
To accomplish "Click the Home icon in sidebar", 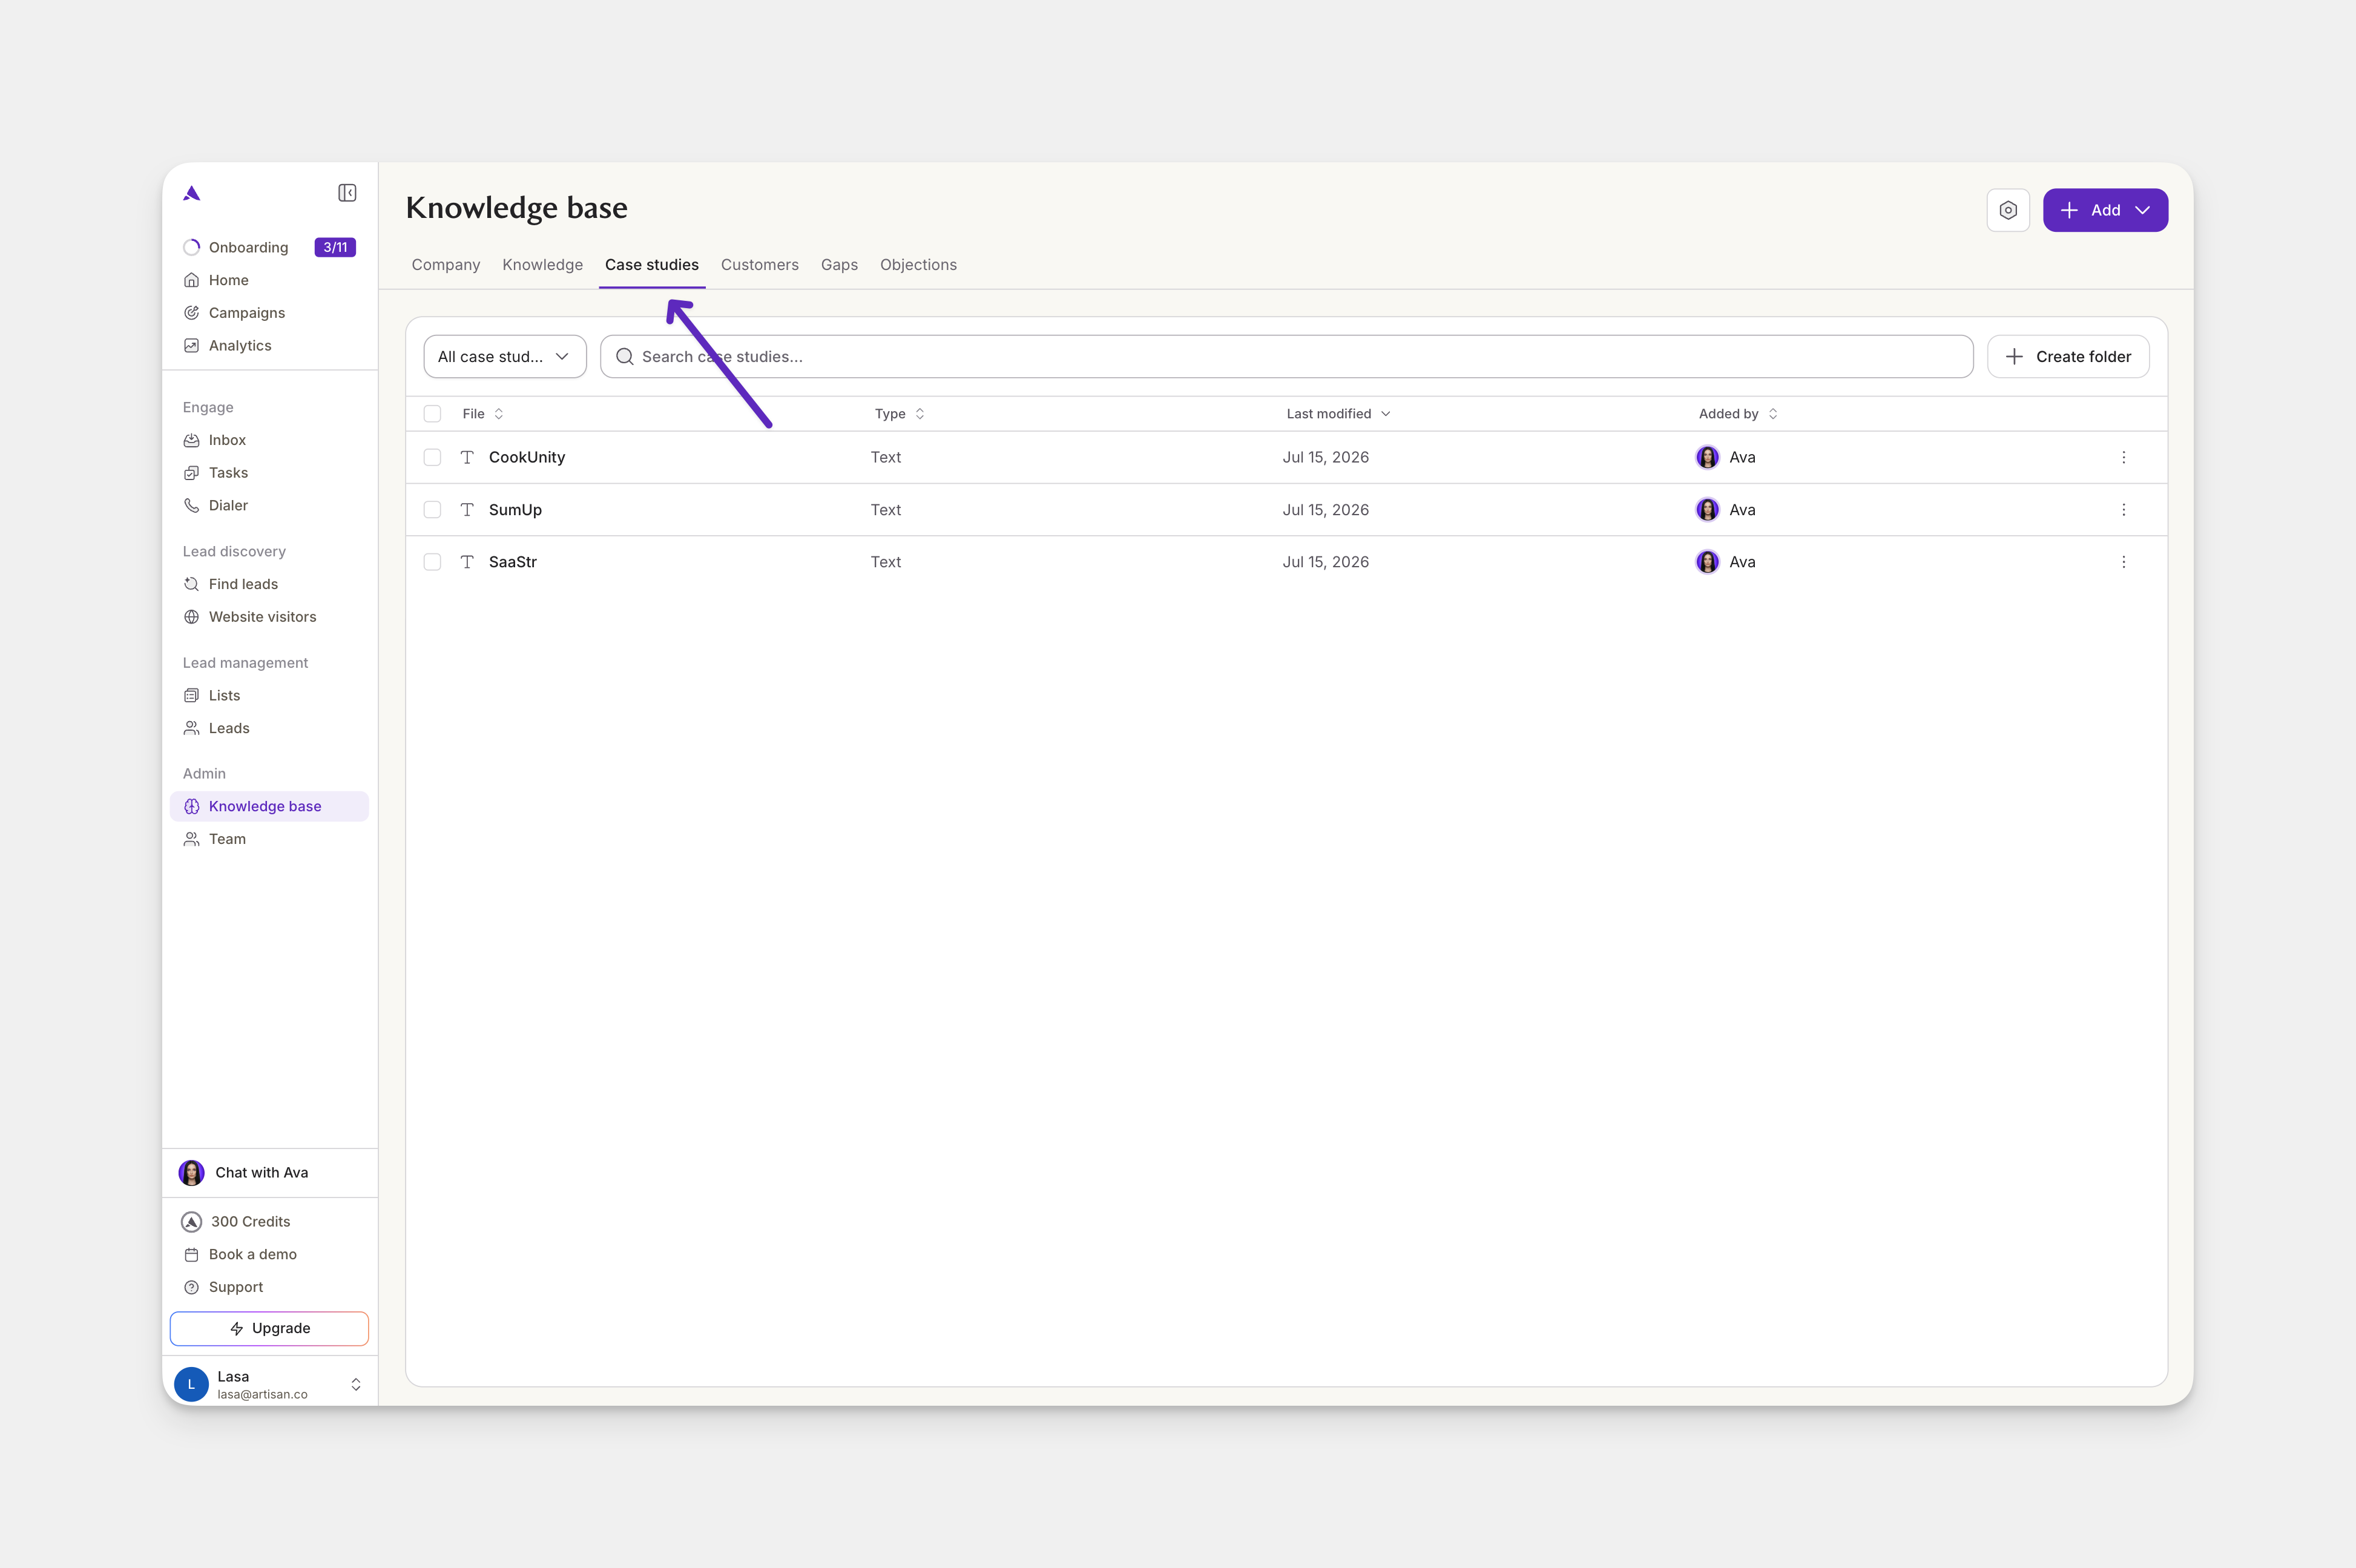I will (192, 280).
